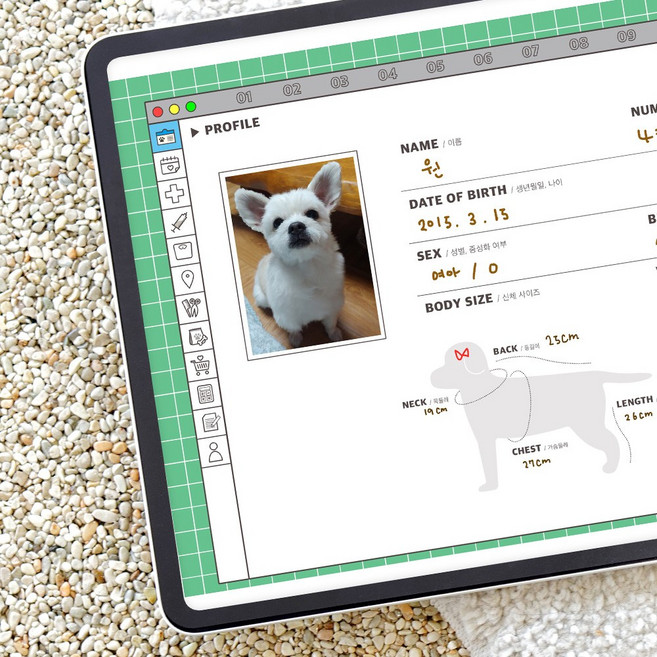Click the DATE OF BIRTH label
657x657 pixels.
point(458,198)
